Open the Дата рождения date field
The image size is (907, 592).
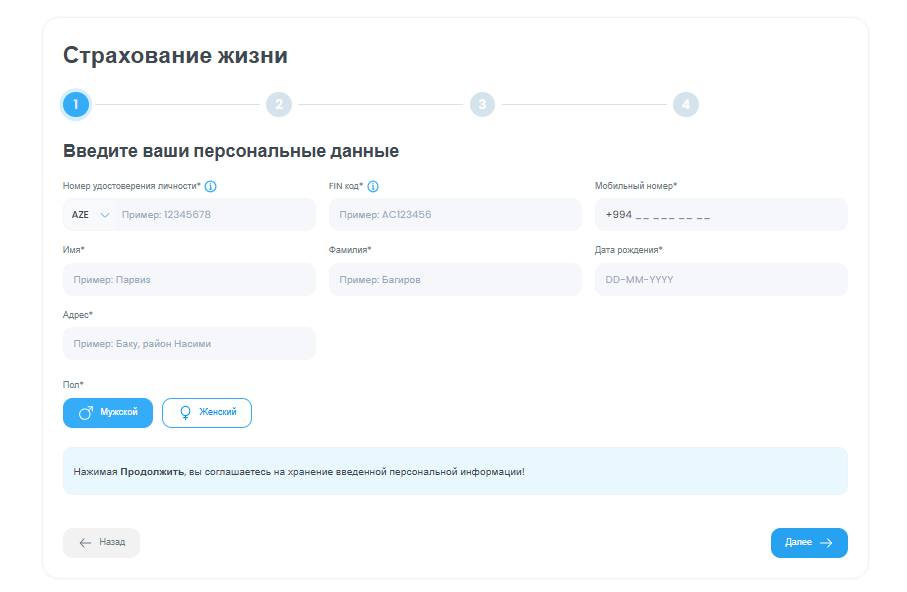(721, 280)
